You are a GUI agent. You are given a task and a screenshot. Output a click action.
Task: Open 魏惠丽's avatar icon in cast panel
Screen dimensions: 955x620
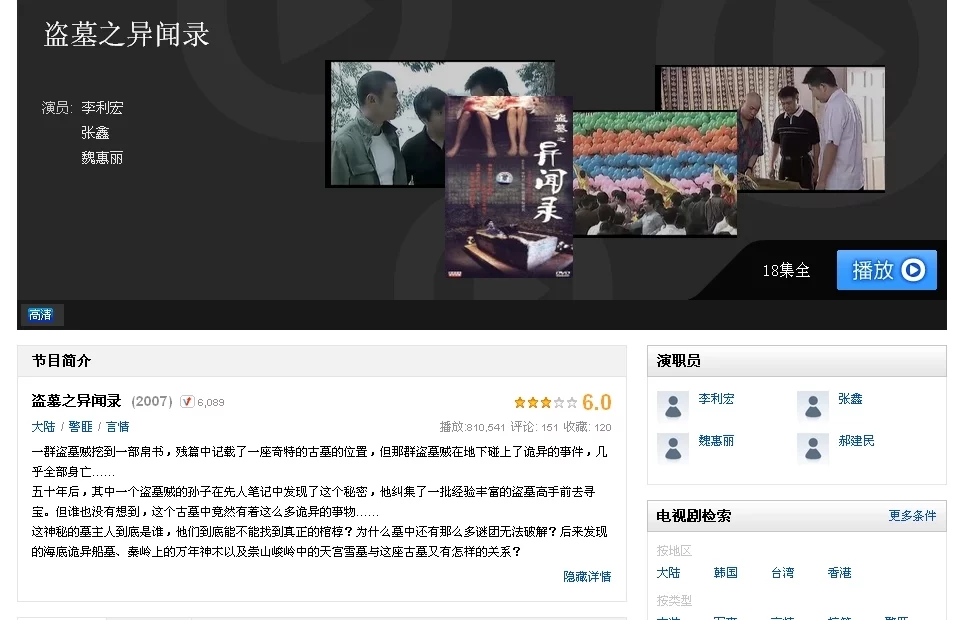672,447
